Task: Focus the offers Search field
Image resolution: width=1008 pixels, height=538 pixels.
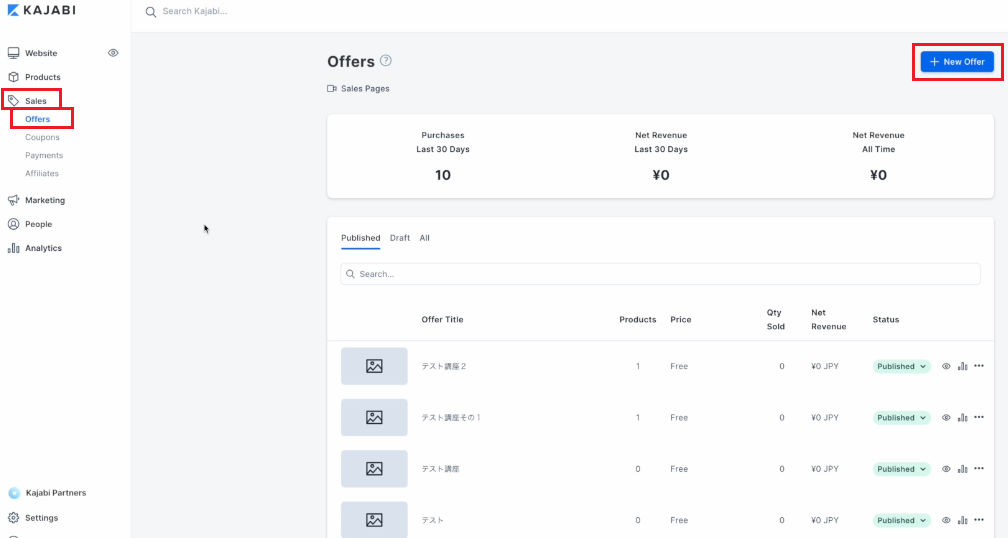Action: pos(660,274)
